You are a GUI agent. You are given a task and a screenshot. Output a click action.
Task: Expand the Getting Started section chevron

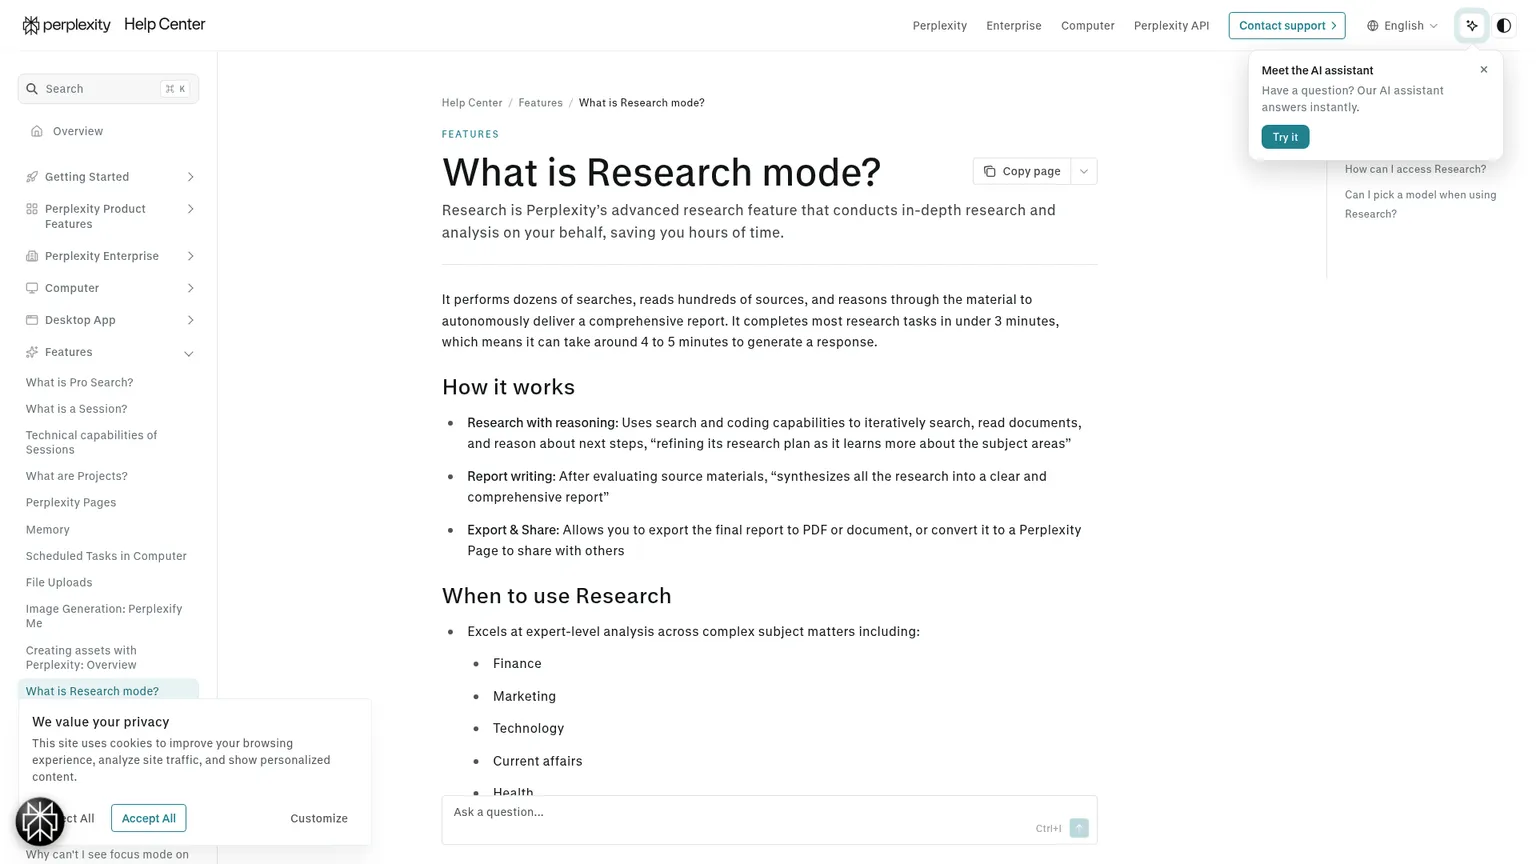coord(190,177)
